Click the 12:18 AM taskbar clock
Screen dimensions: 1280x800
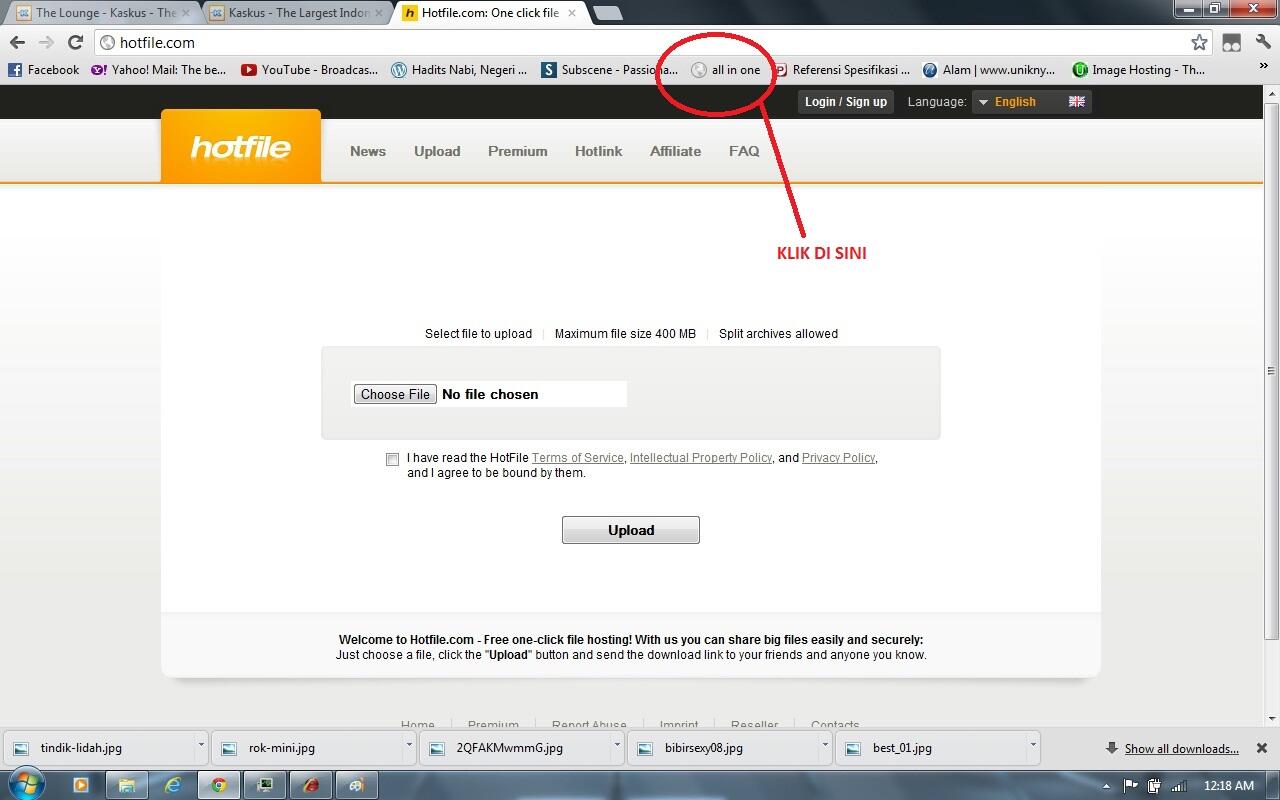tap(1229, 785)
